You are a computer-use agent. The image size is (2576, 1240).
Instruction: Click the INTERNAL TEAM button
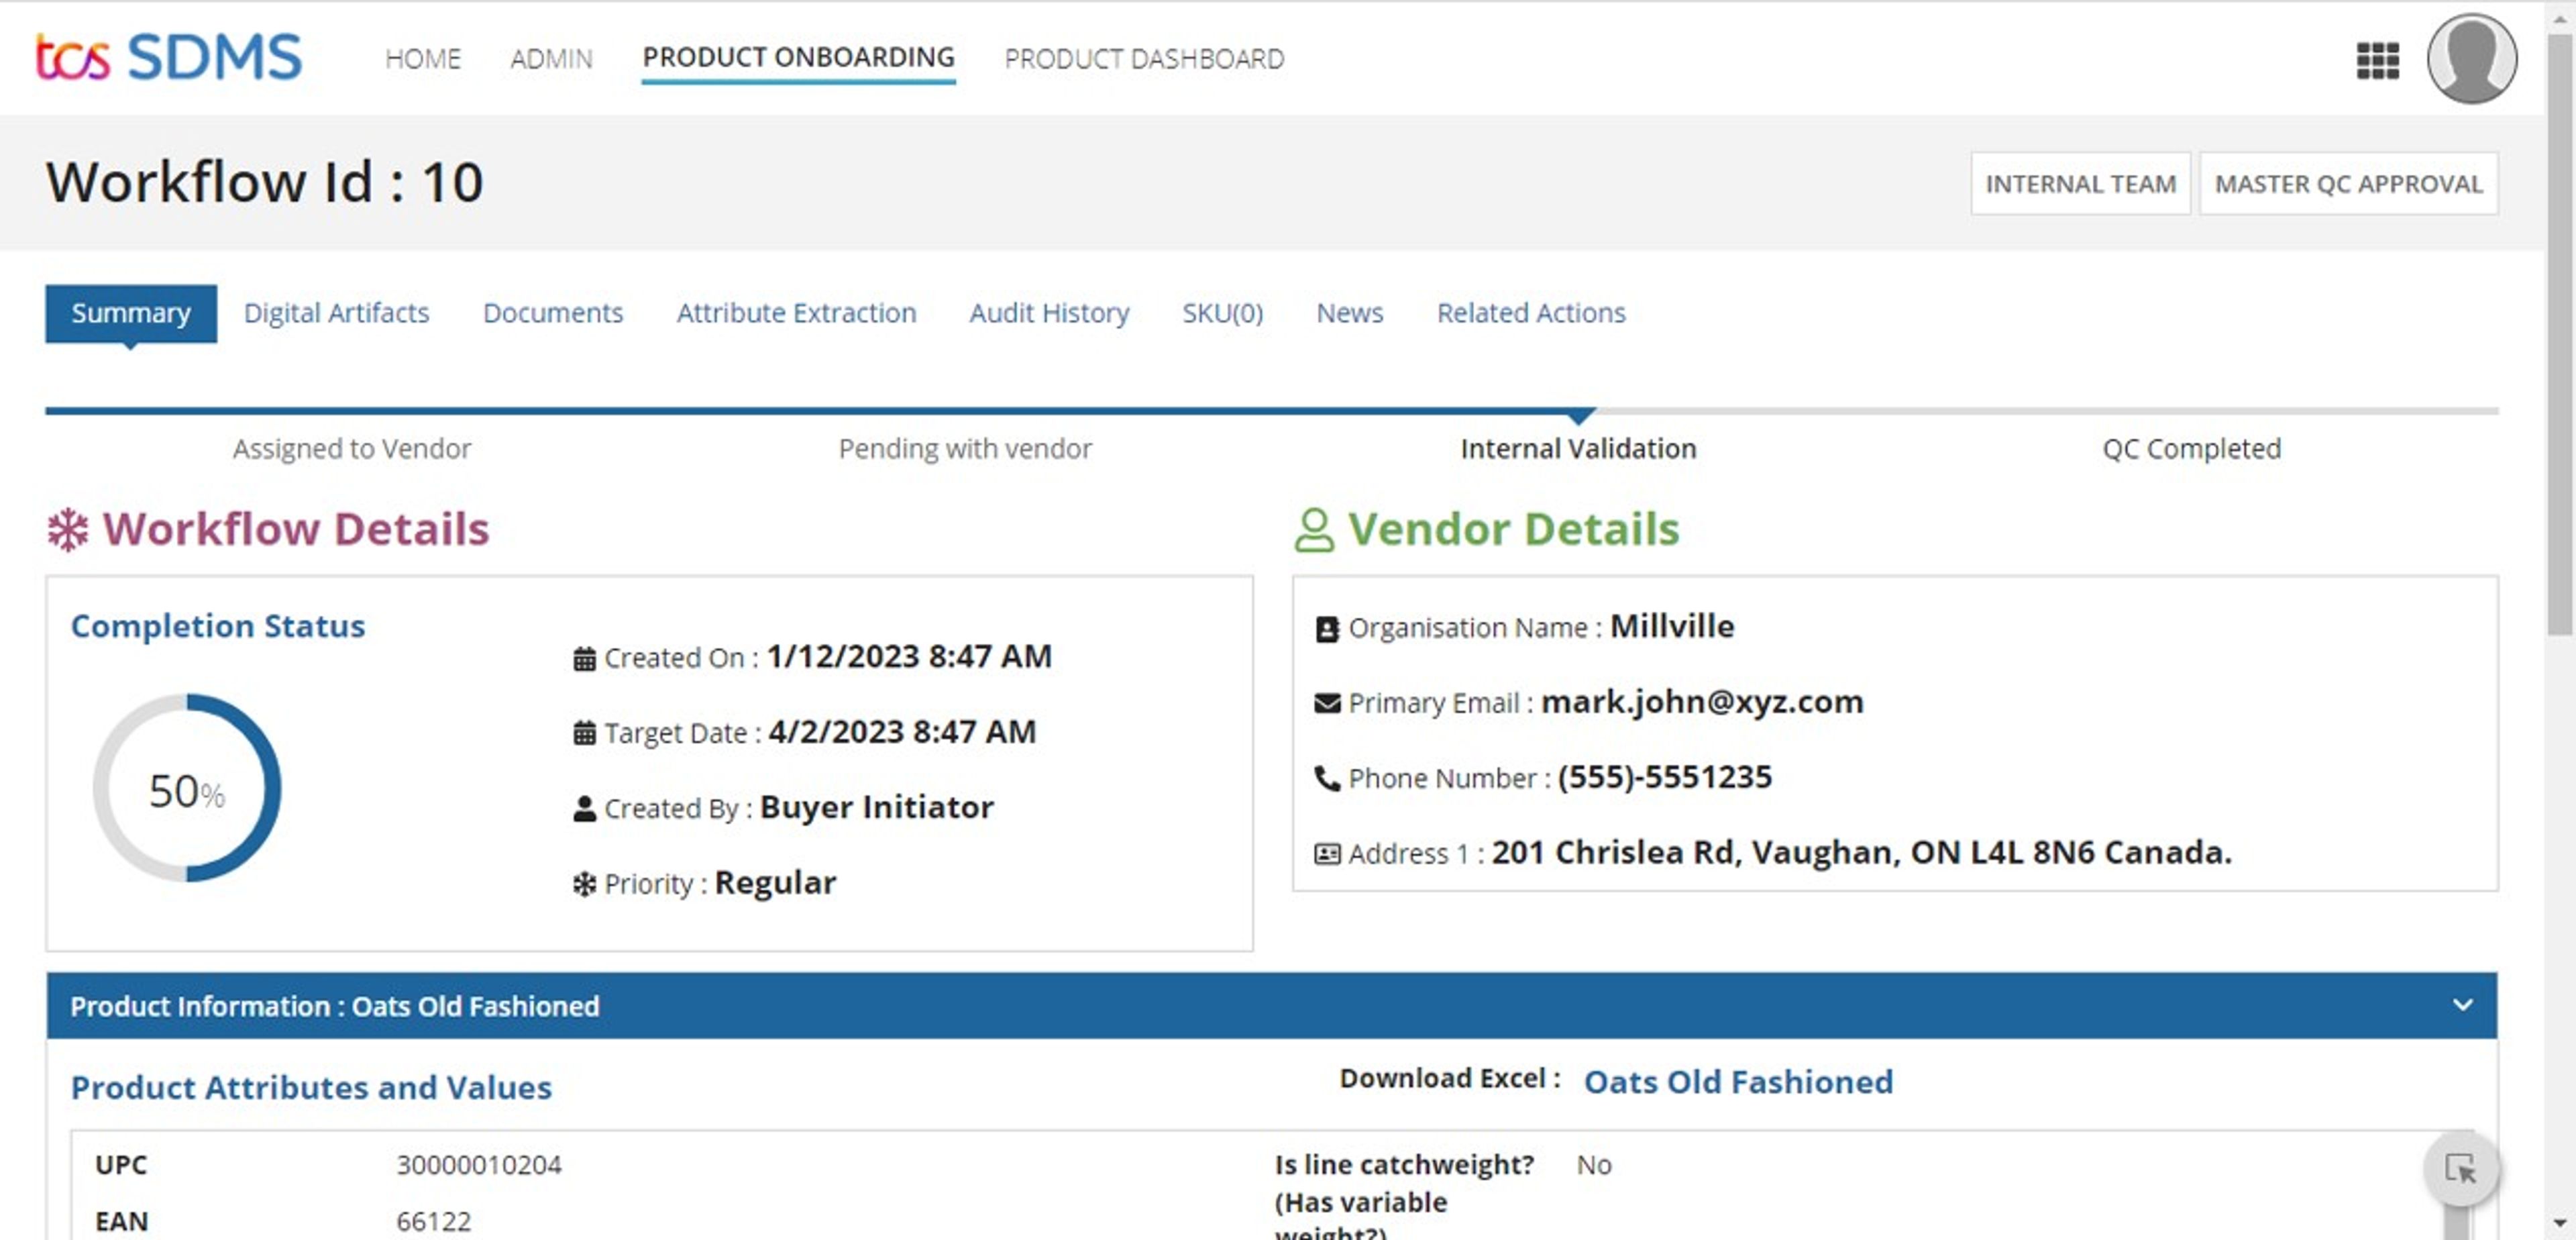pos(2080,184)
